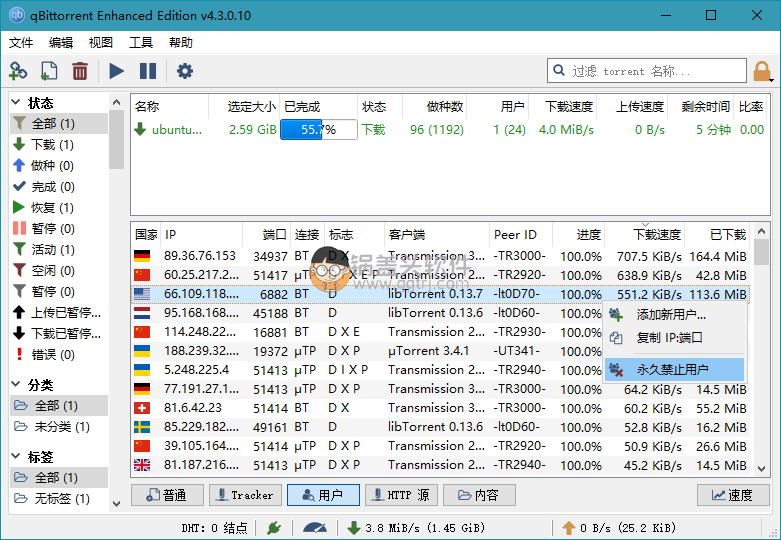The image size is (781, 540).
Task: Open the 文件 menu
Action: [21, 42]
